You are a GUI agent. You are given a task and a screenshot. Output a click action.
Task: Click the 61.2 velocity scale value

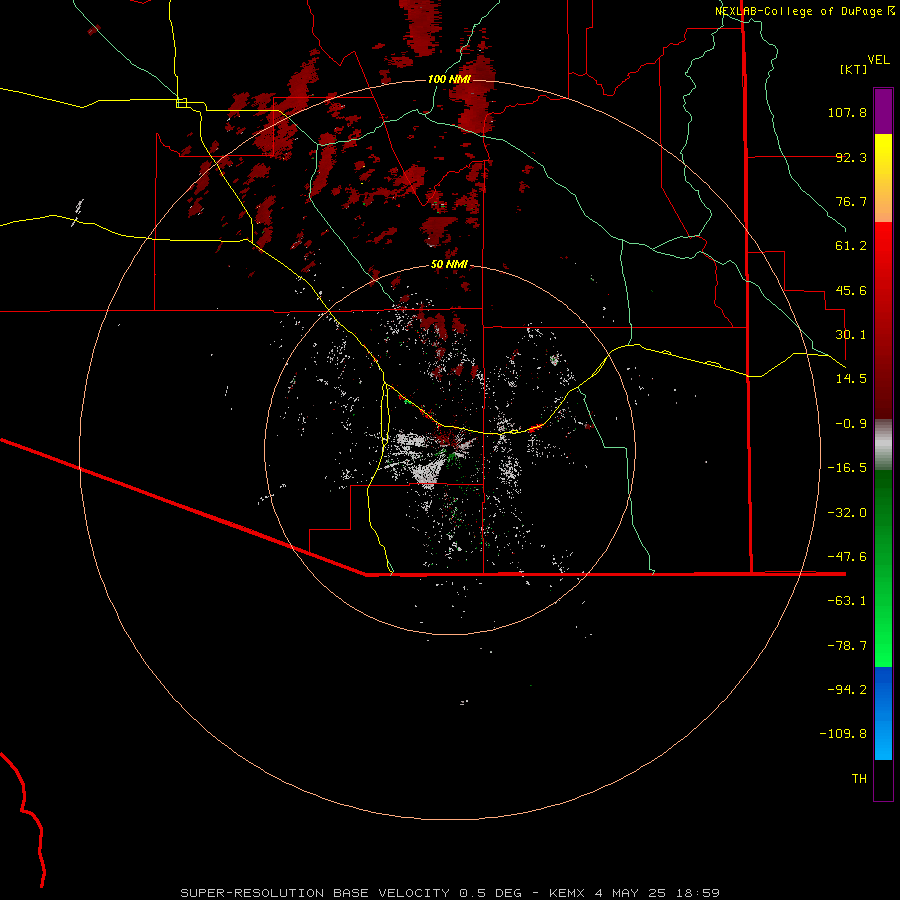click(851, 246)
